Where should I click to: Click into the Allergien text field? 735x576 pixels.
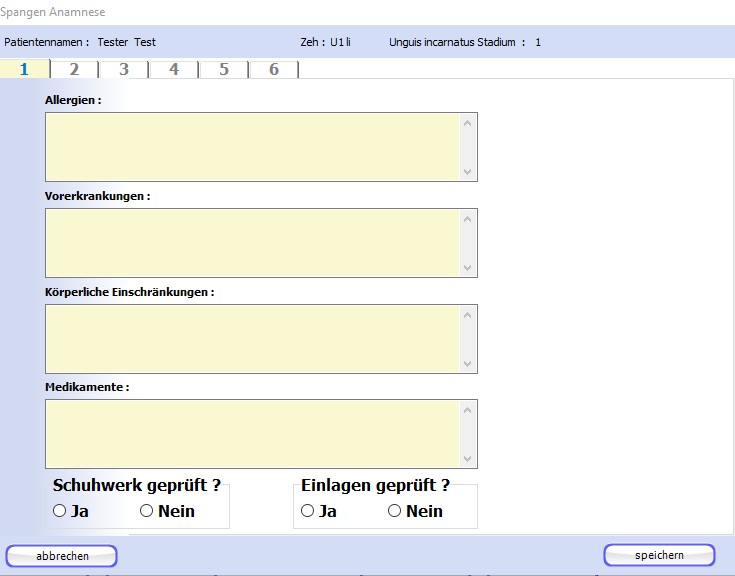click(x=252, y=147)
